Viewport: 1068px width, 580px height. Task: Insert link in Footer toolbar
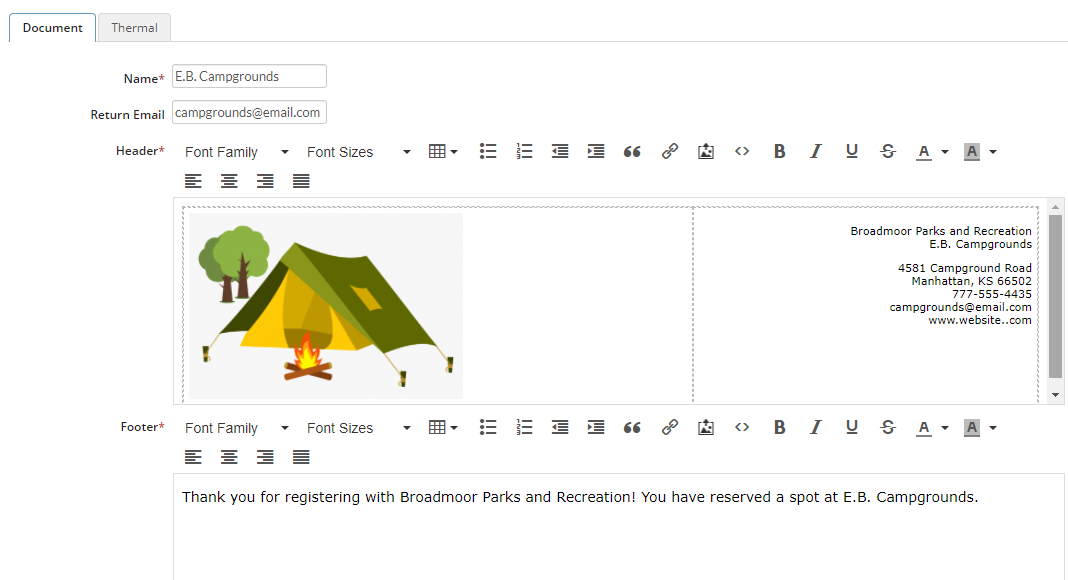(x=670, y=427)
